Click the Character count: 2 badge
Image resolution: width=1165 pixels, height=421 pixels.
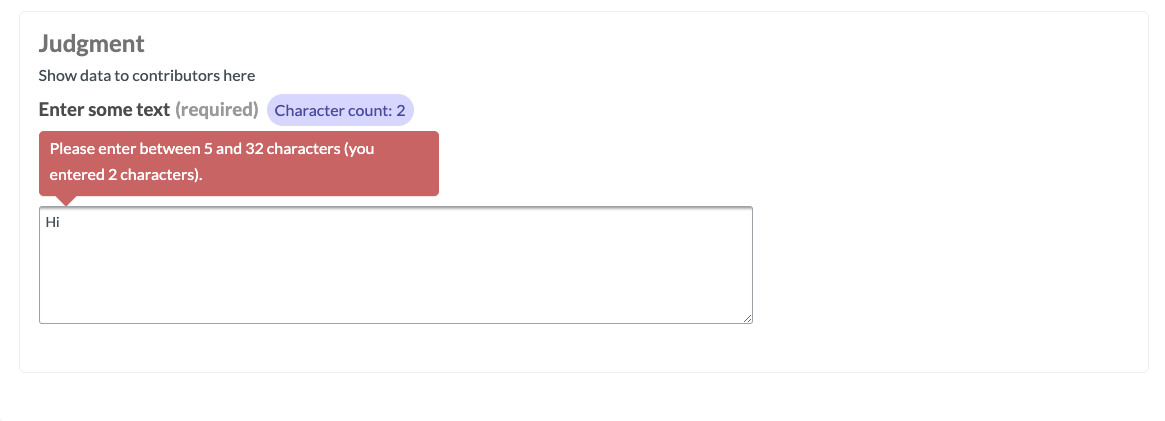[340, 111]
